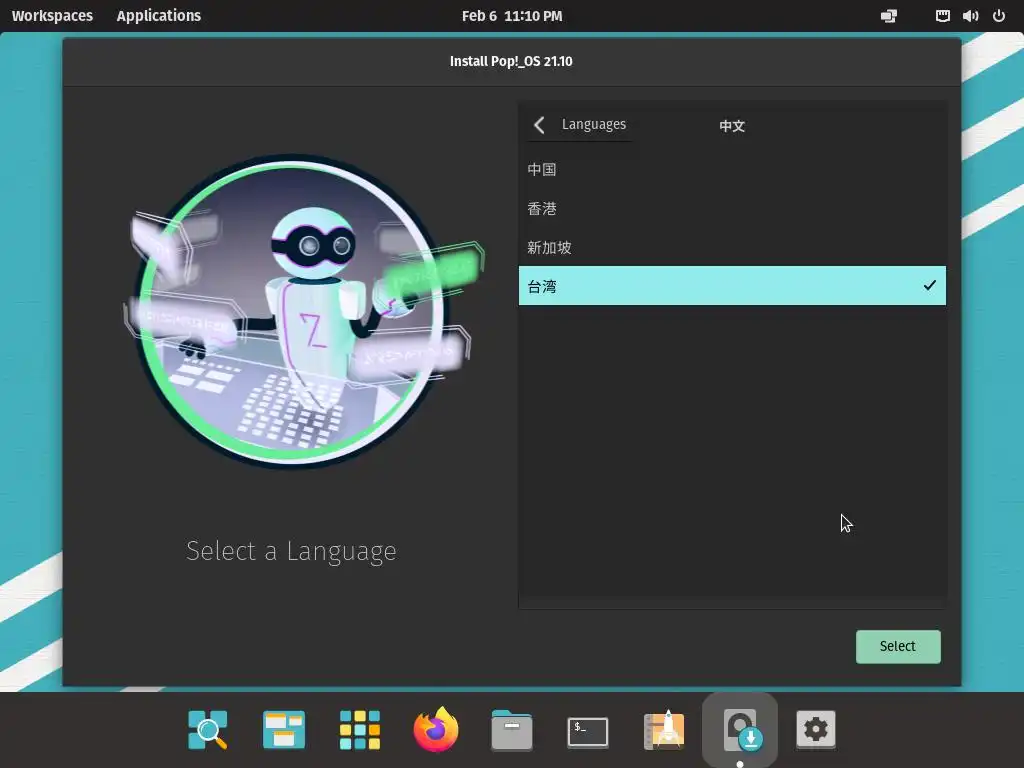The height and width of the screenshot is (768, 1024).
Task: Go back using the Languages arrow
Action: point(539,125)
